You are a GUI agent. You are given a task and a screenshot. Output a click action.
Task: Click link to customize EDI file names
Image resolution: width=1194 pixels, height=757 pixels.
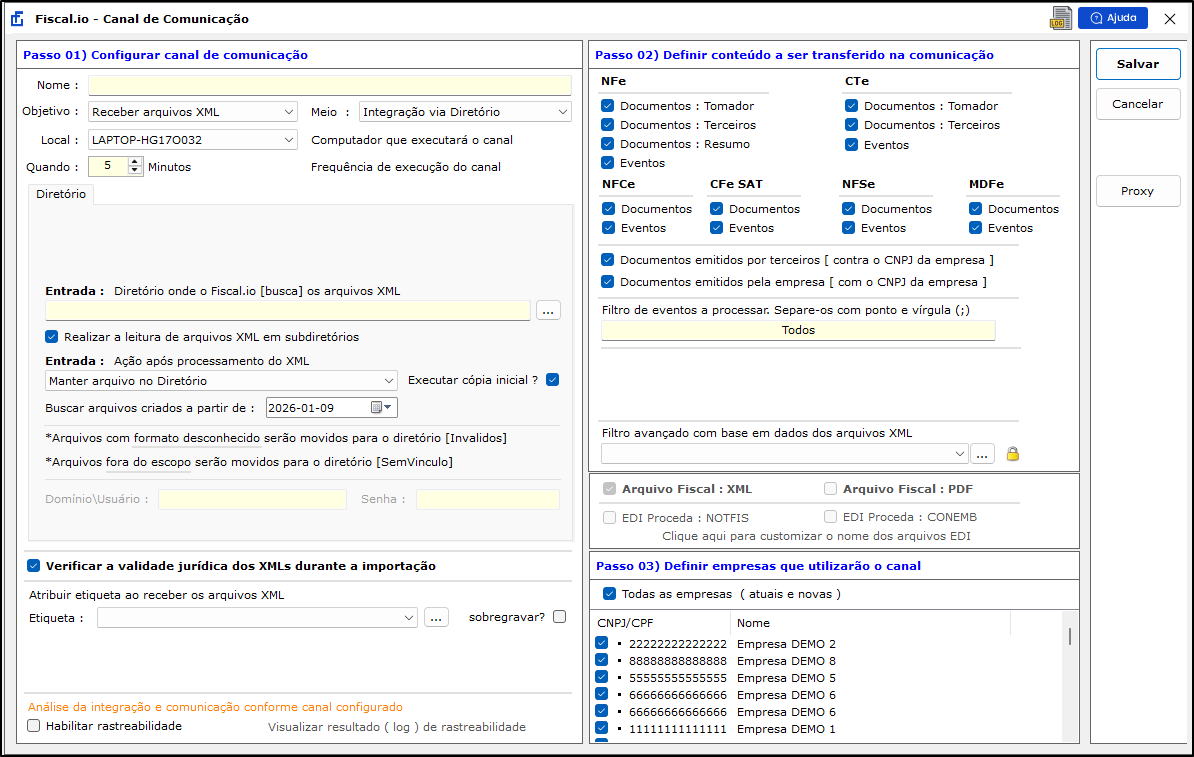[x=816, y=536]
